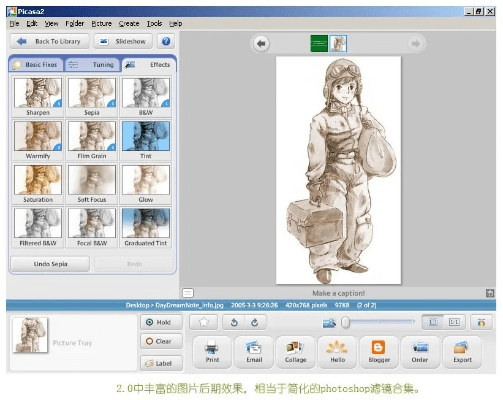Click the blue help question icon

(x=166, y=41)
